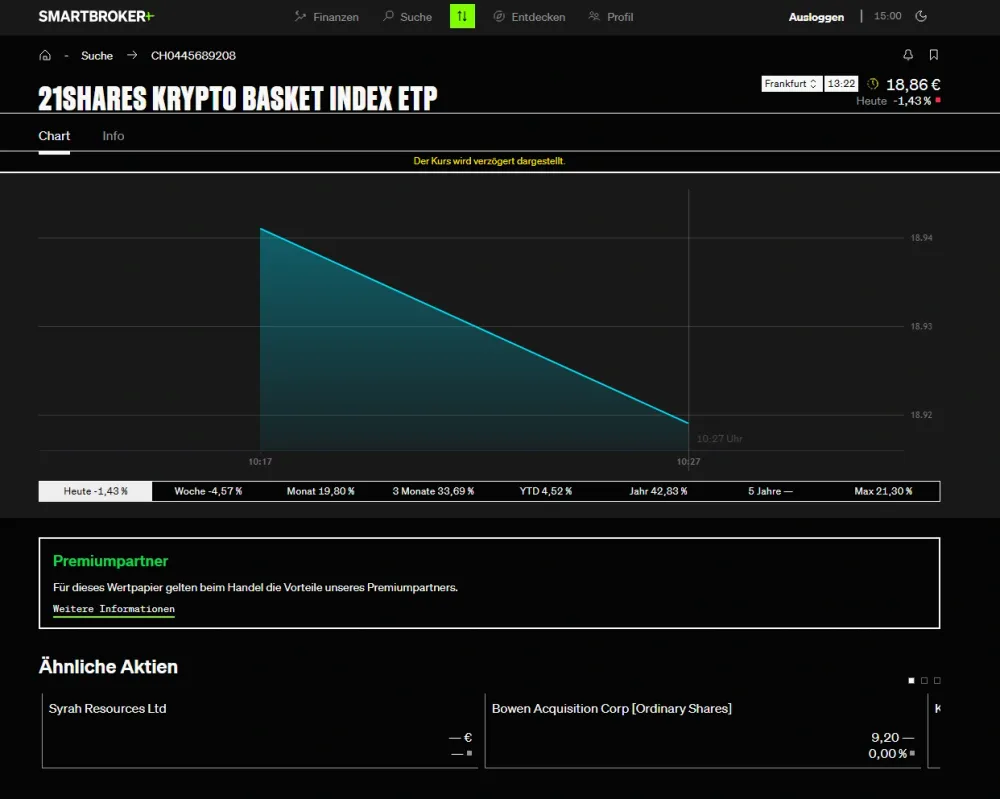
Task: Click CH0445689208 breadcrumb text
Action: 193,55
